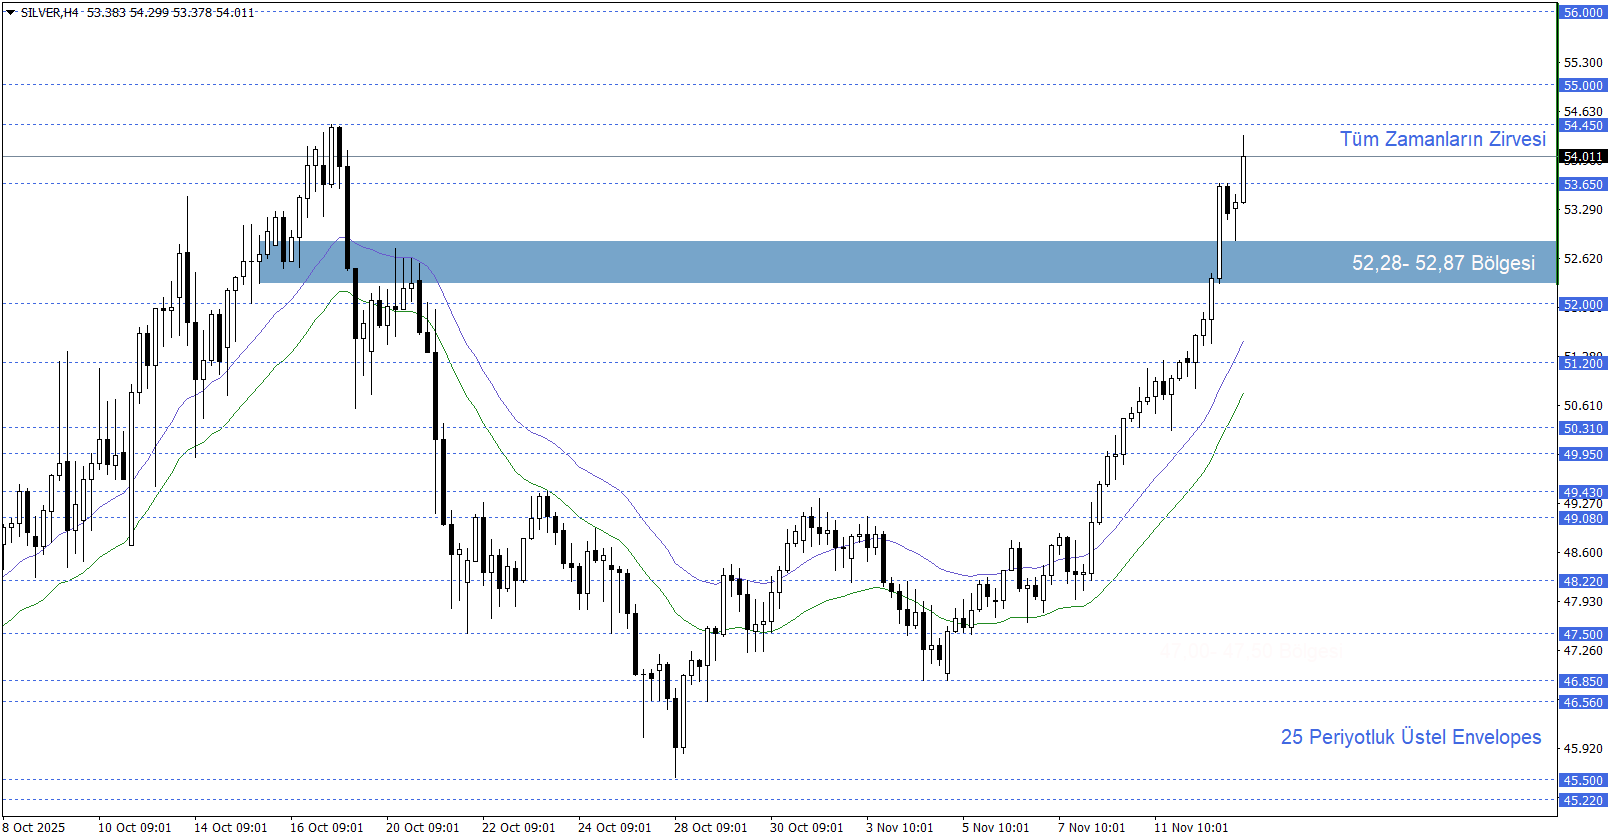This screenshot has height=840, width=1614.
Task: Click the 47.500 price level label
Action: click(x=1583, y=635)
